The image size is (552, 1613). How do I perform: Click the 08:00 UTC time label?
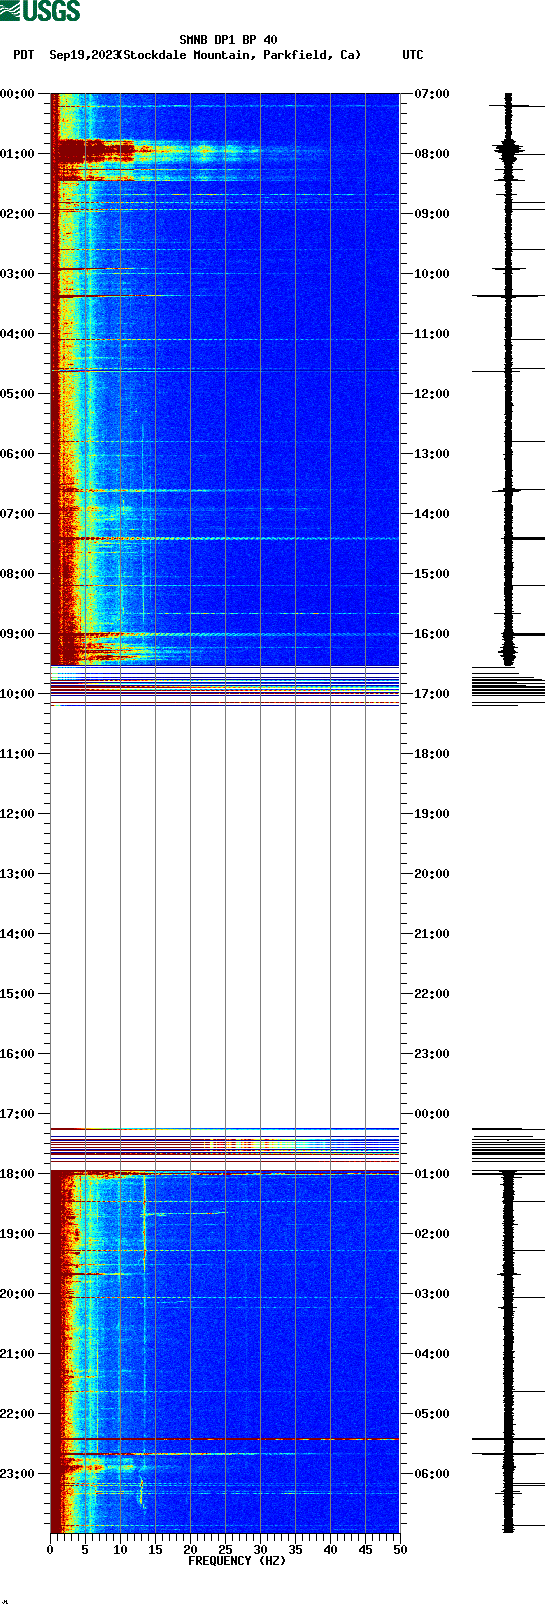point(432,154)
